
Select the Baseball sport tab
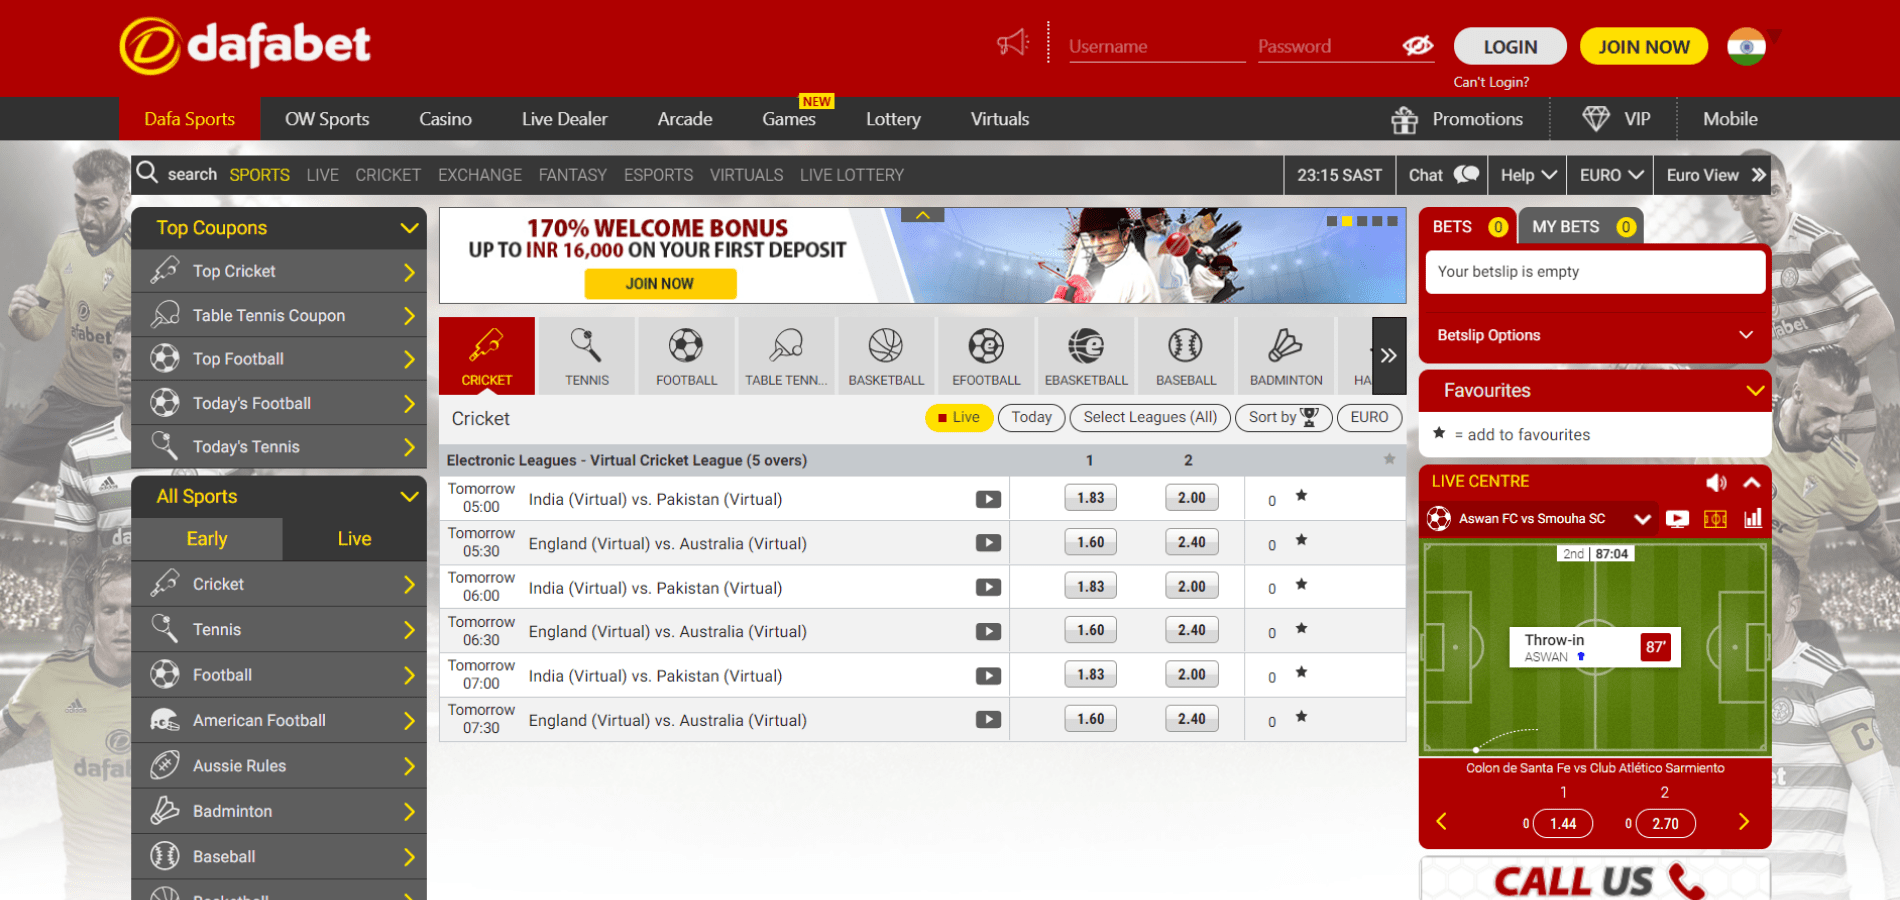(x=1187, y=355)
